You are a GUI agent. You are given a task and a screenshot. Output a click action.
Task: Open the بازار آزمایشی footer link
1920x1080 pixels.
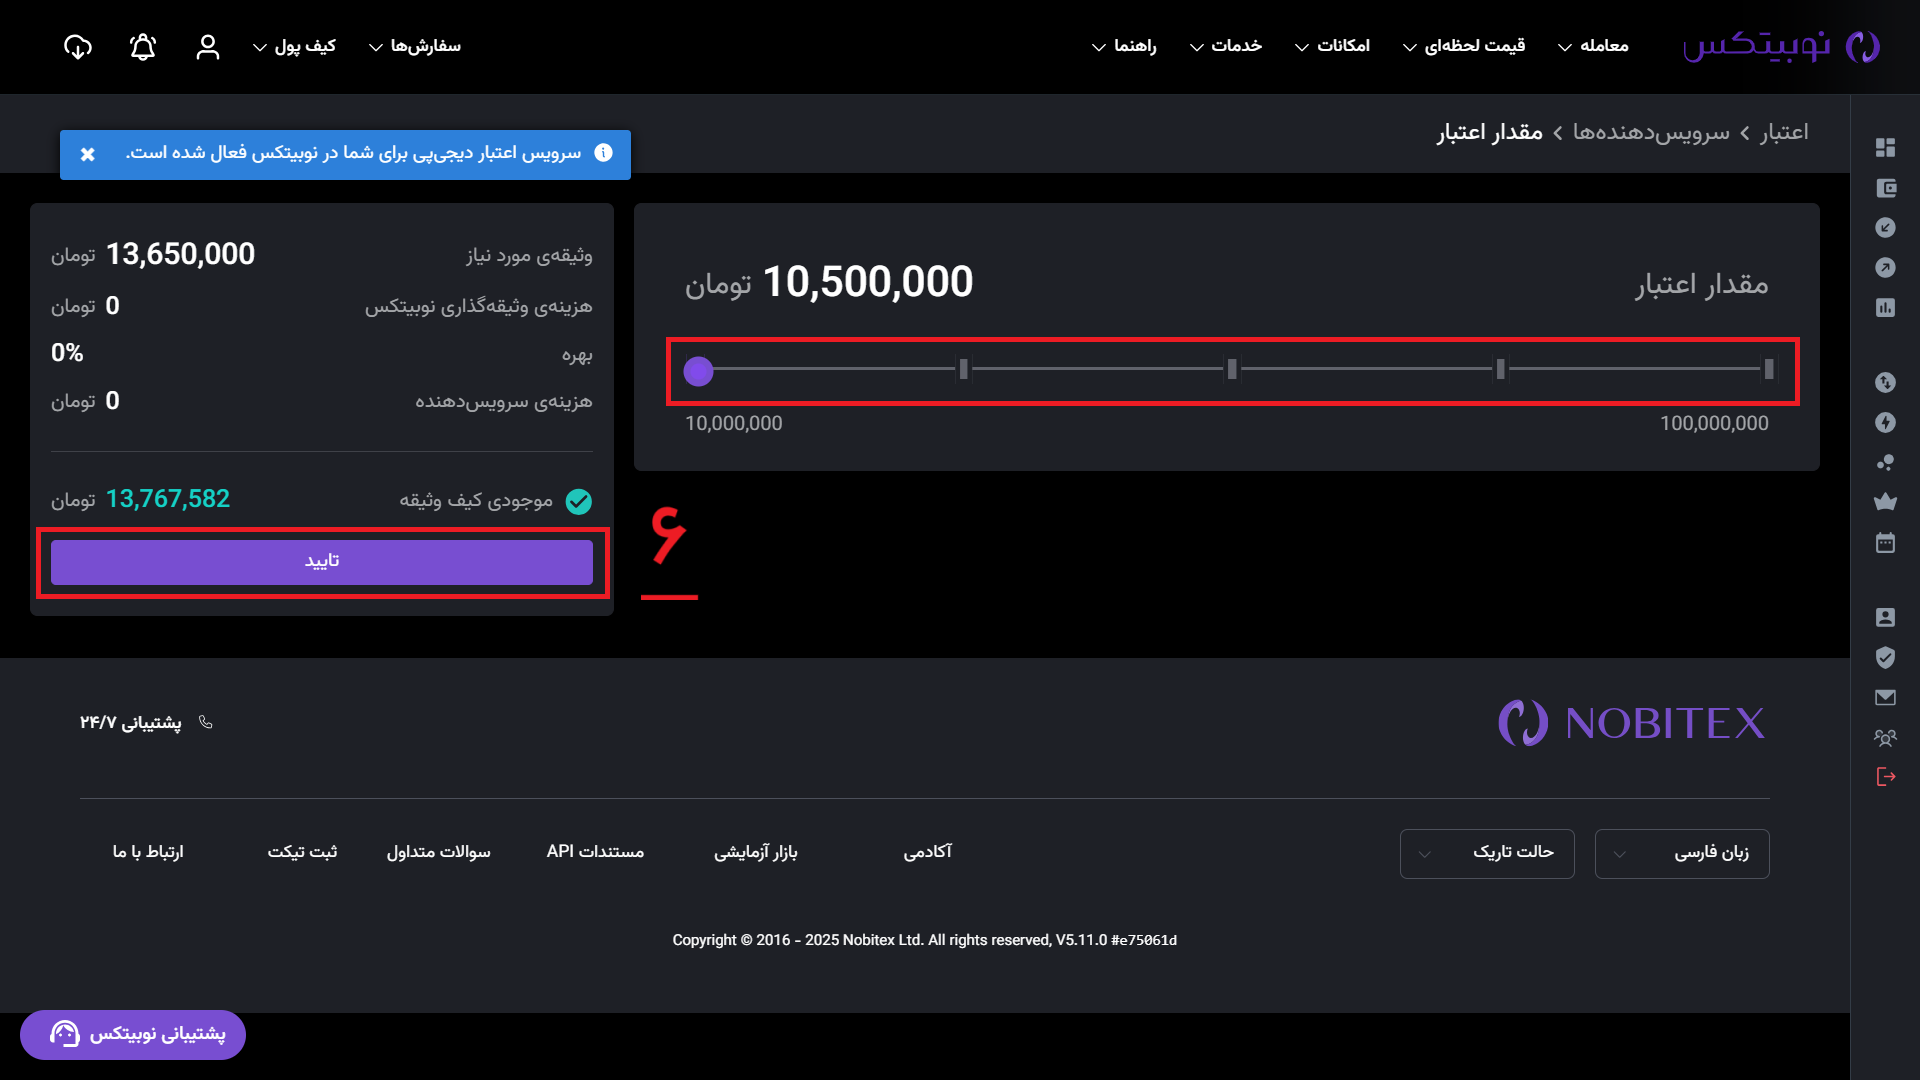756,852
